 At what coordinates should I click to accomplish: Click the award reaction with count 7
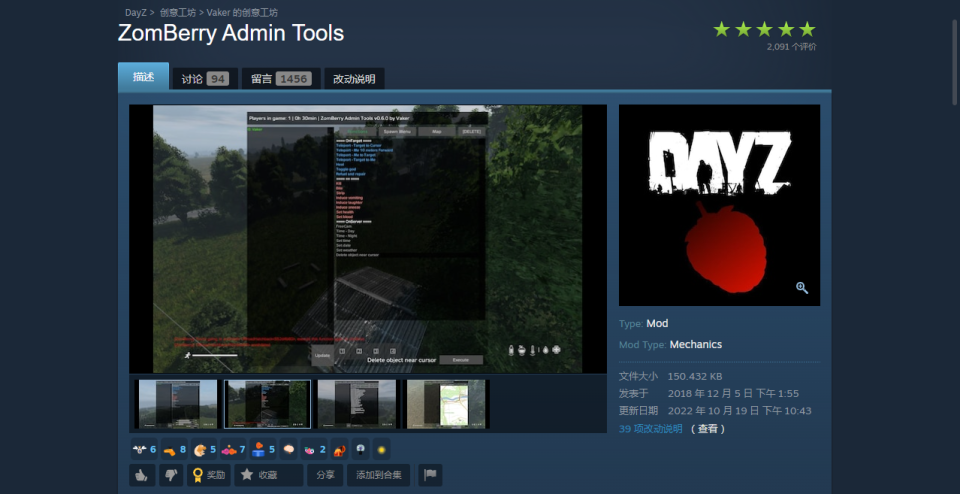(232, 450)
